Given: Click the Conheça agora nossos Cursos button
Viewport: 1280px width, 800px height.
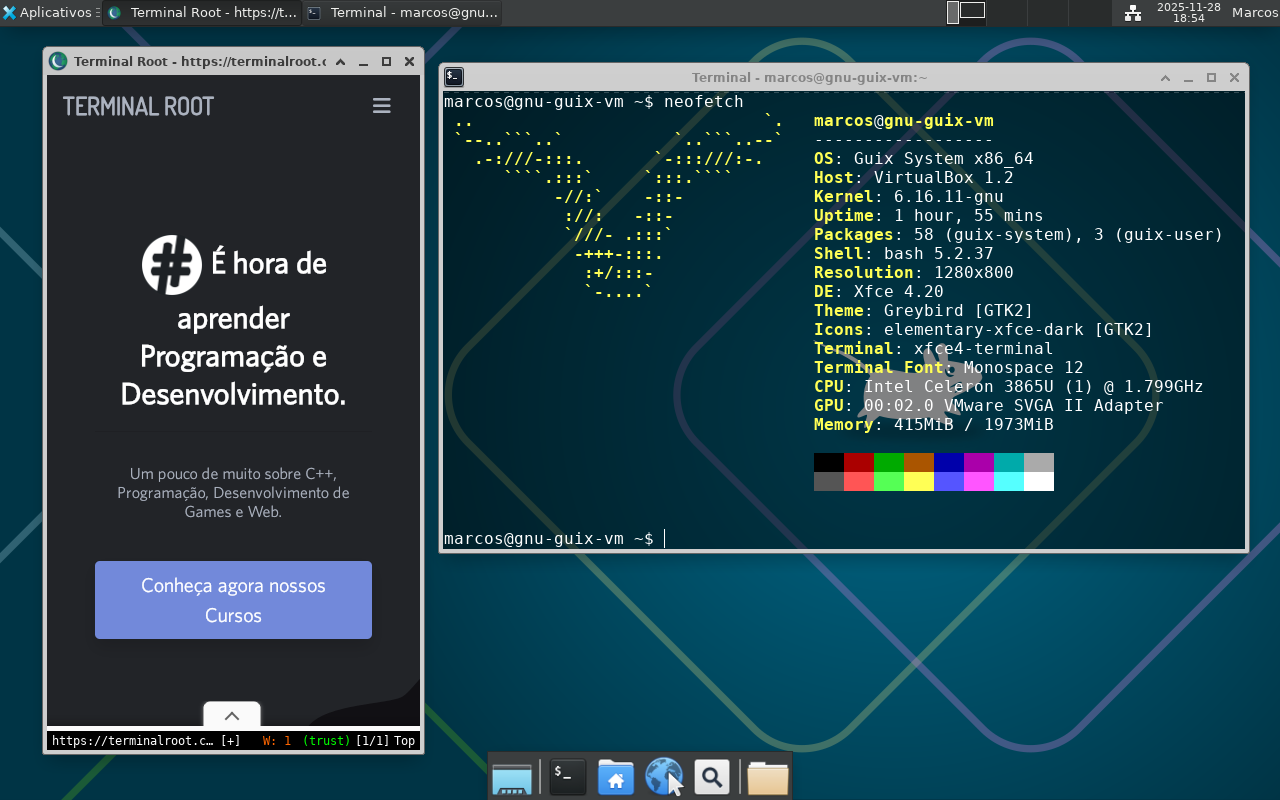Looking at the screenshot, I should point(232,600).
